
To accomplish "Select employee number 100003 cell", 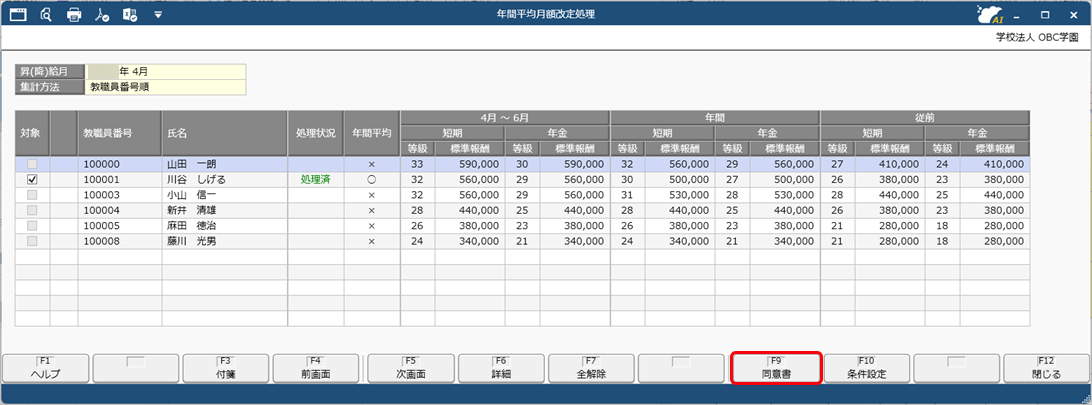I will [x=120, y=195].
